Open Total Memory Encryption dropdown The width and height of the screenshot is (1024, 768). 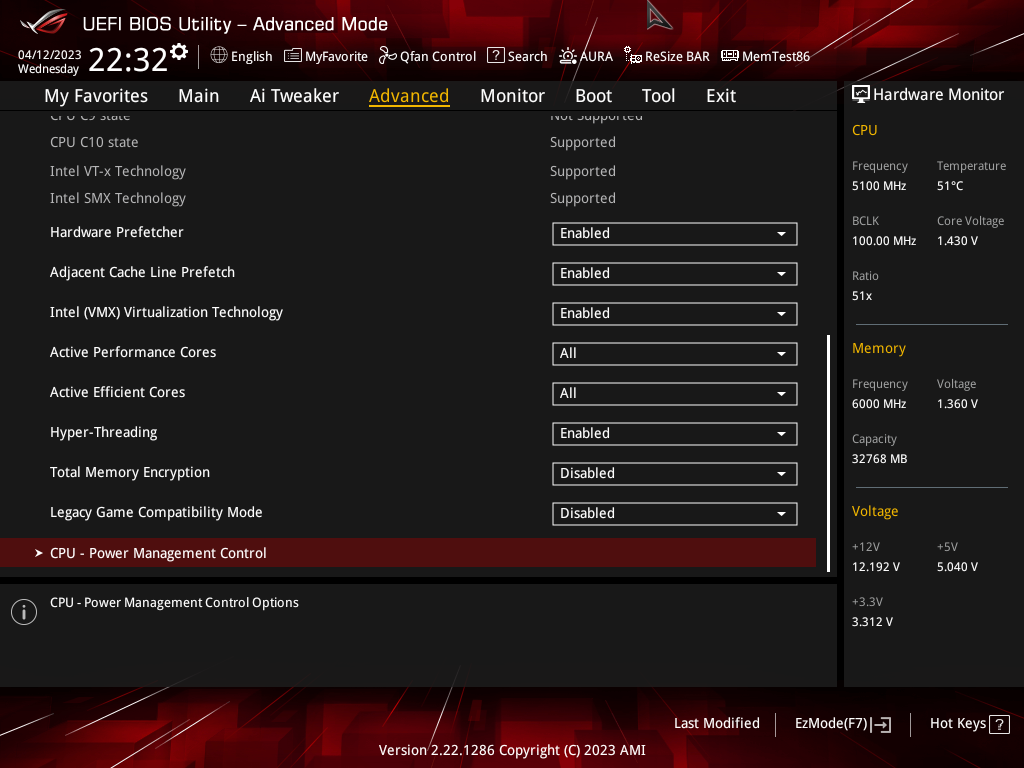click(674, 473)
